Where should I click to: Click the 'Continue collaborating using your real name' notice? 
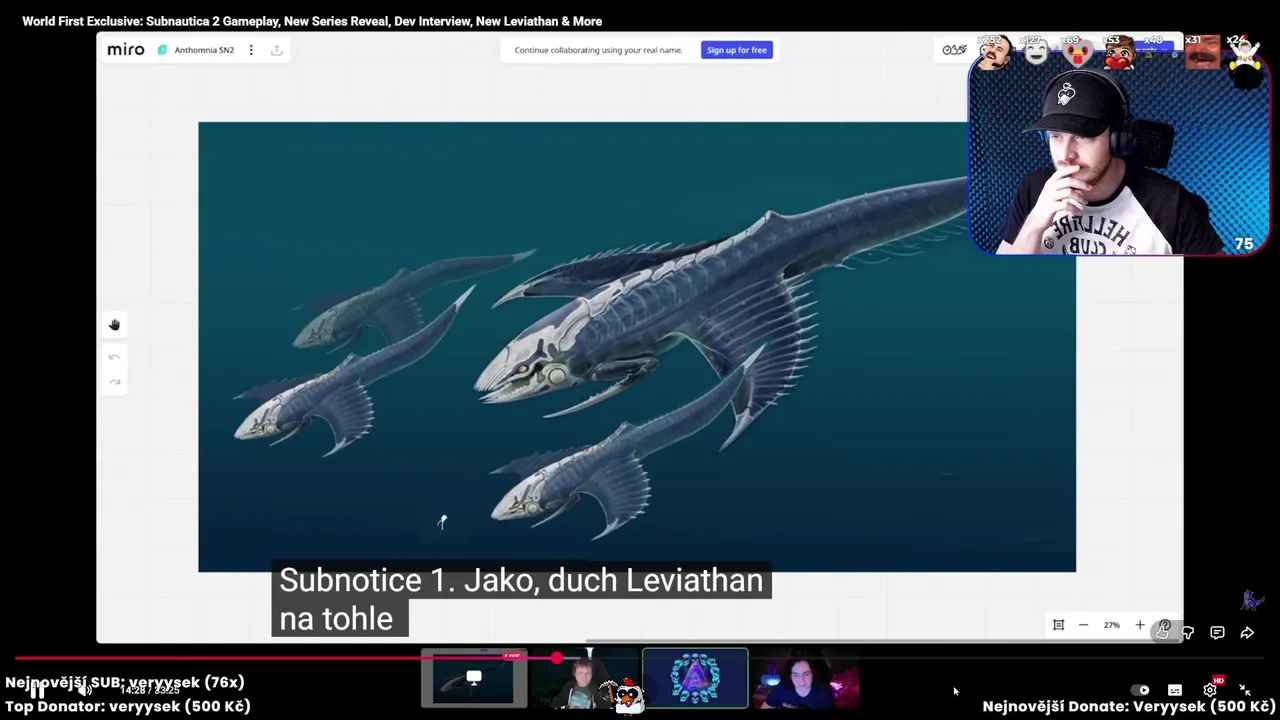pos(598,50)
